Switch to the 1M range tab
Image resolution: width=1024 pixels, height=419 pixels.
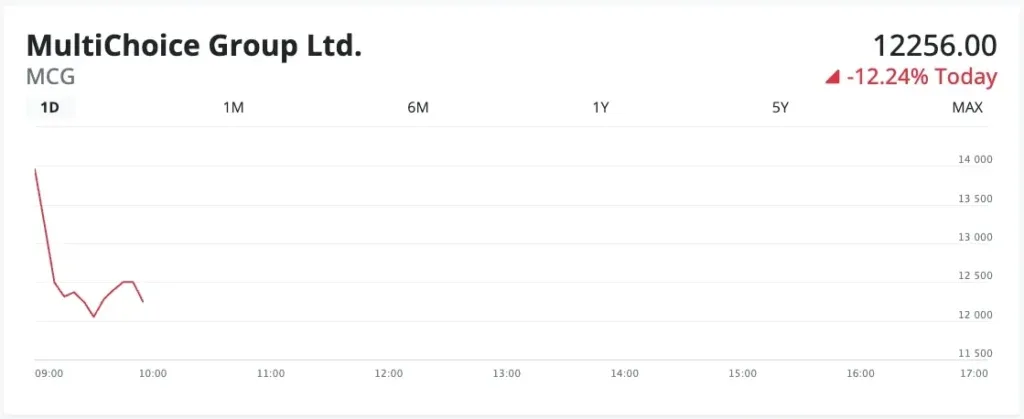click(233, 108)
